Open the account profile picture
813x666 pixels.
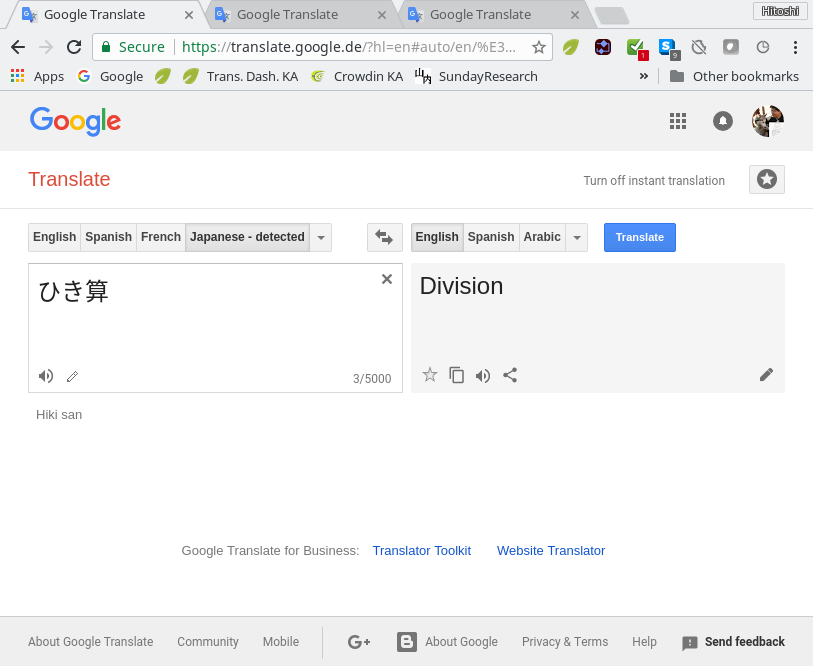768,121
